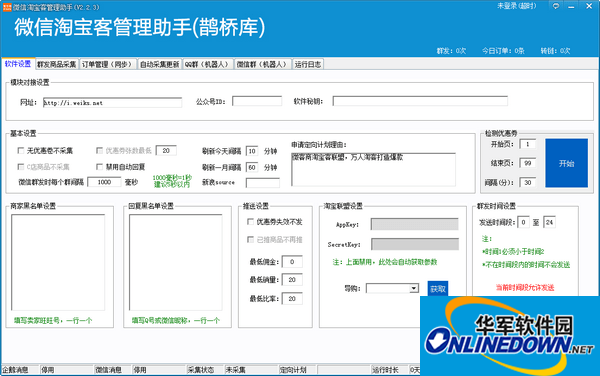This screenshot has width=600, height=376.
Task: Edit the 最低销量 field
Action: pos(292,280)
